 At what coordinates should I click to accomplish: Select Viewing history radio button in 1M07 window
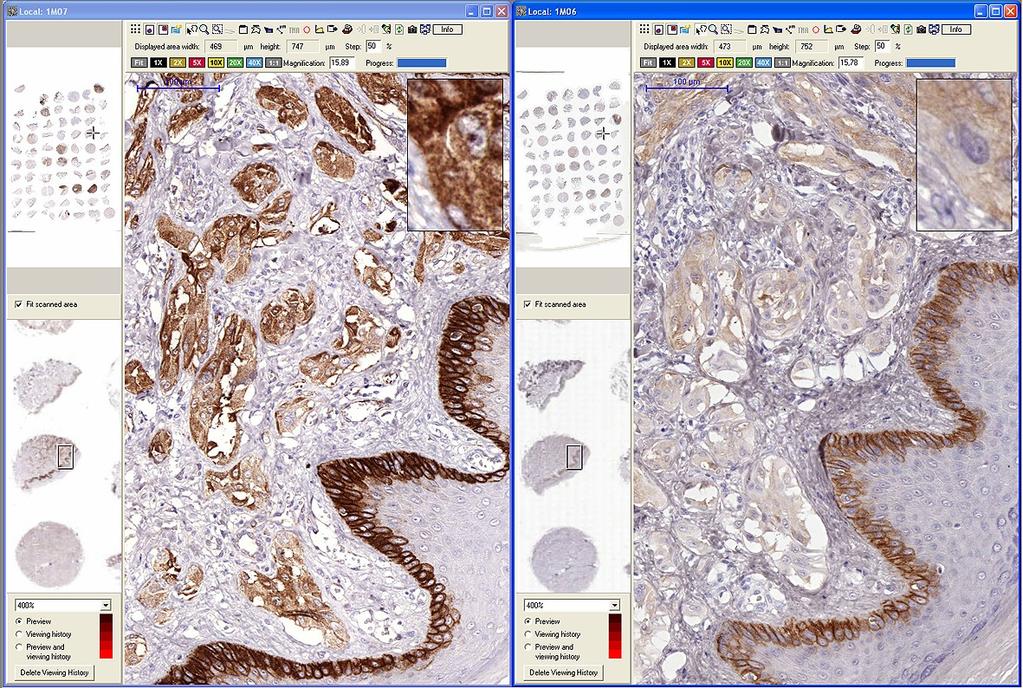point(19,634)
